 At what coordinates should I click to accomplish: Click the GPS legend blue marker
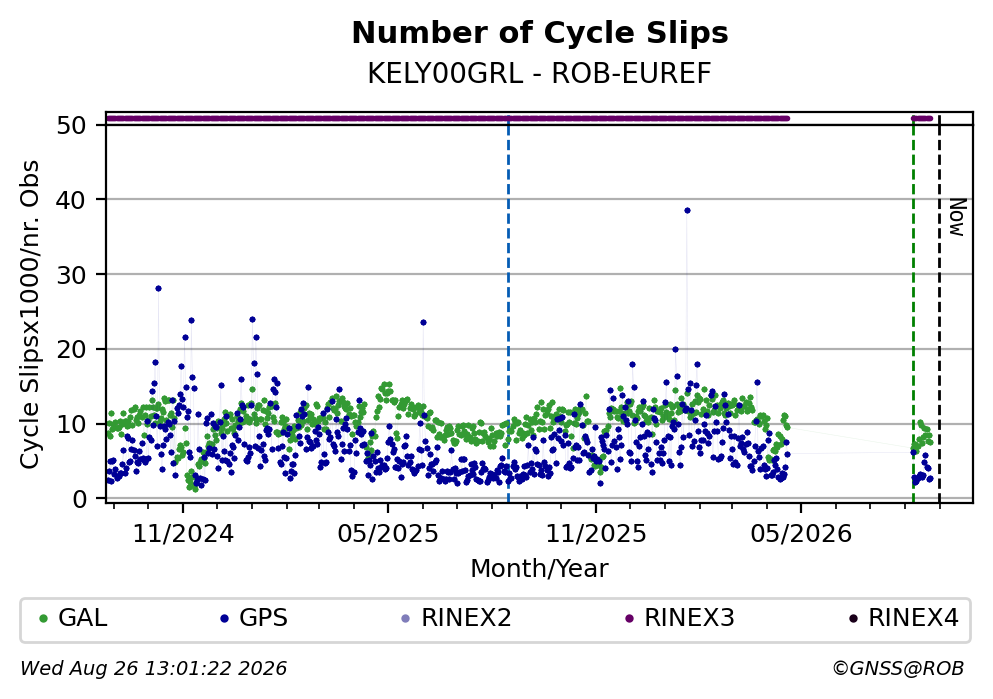(224, 619)
